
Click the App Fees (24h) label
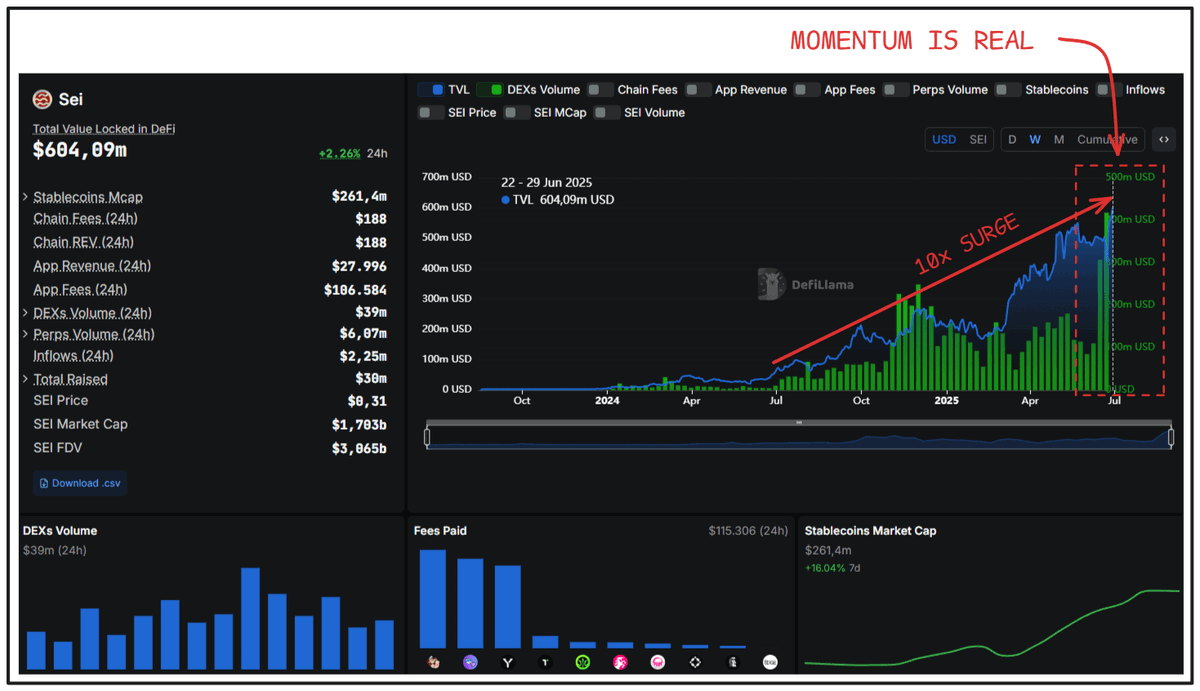pyautogui.click(x=80, y=290)
